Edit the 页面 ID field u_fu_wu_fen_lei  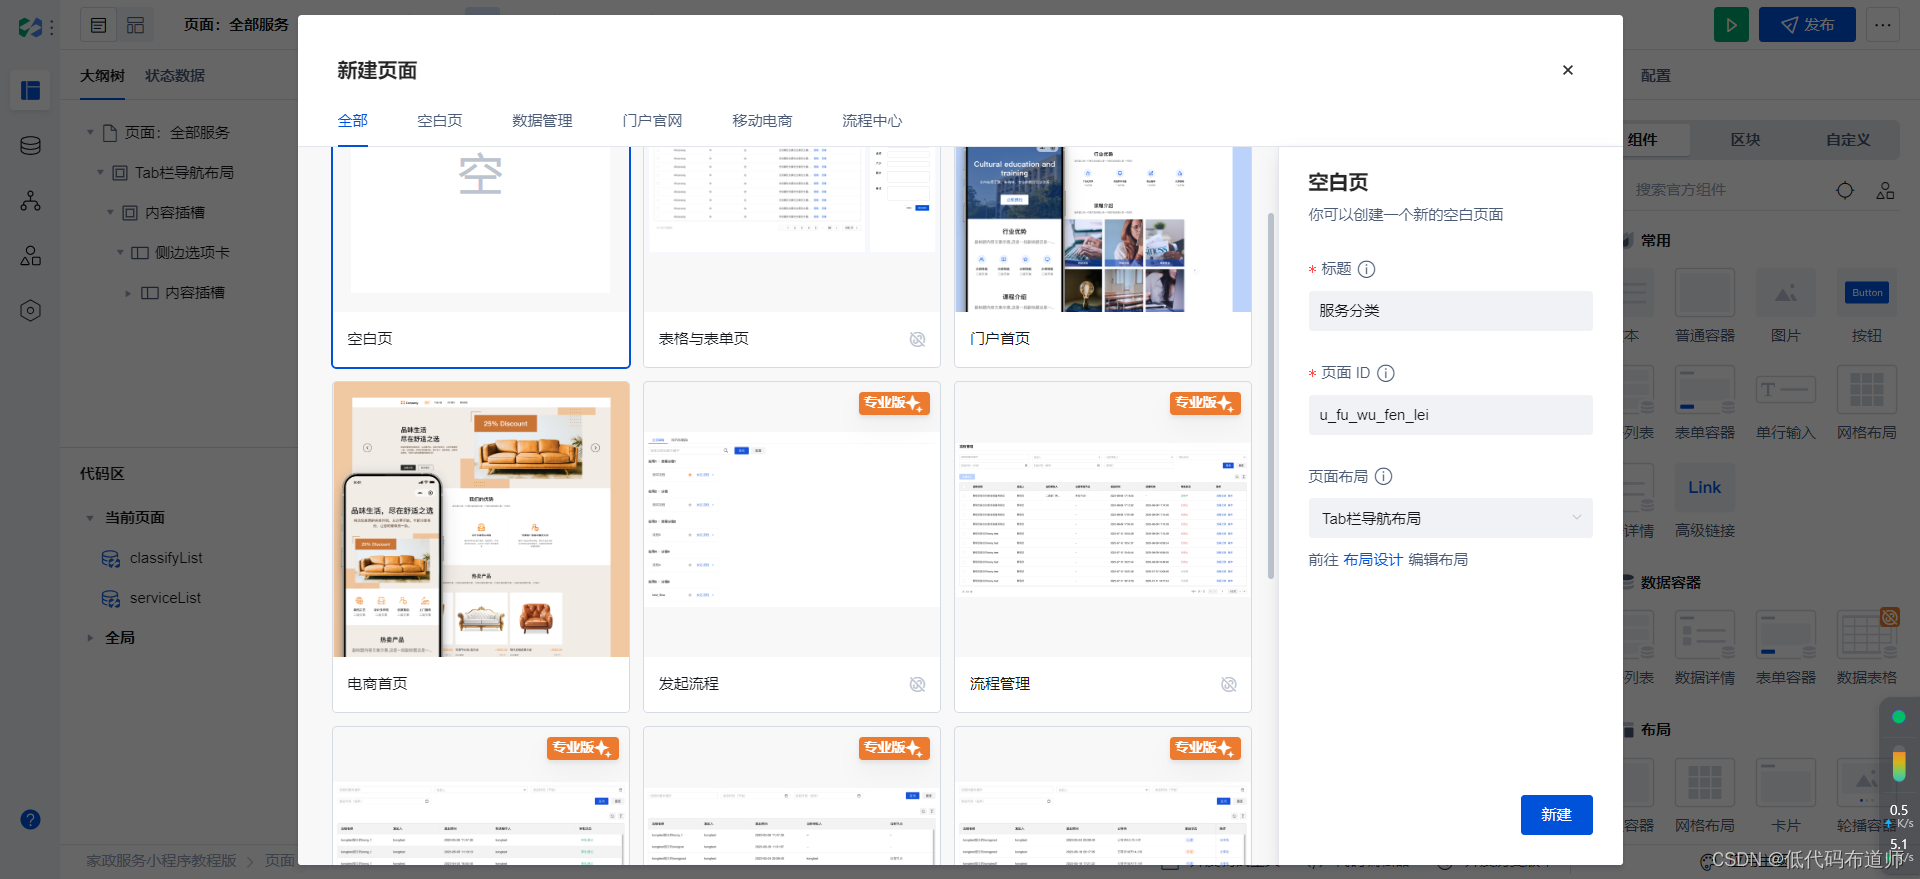point(1450,415)
